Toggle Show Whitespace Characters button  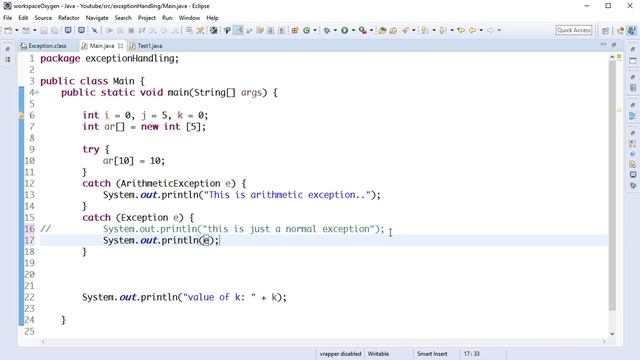(281, 30)
